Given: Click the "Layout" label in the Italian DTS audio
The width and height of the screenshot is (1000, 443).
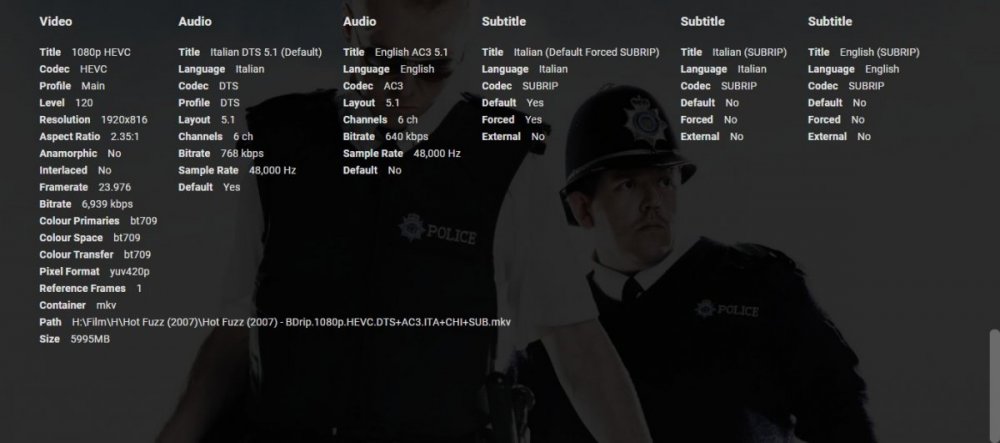Looking at the screenshot, I should (x=194, y=120).
